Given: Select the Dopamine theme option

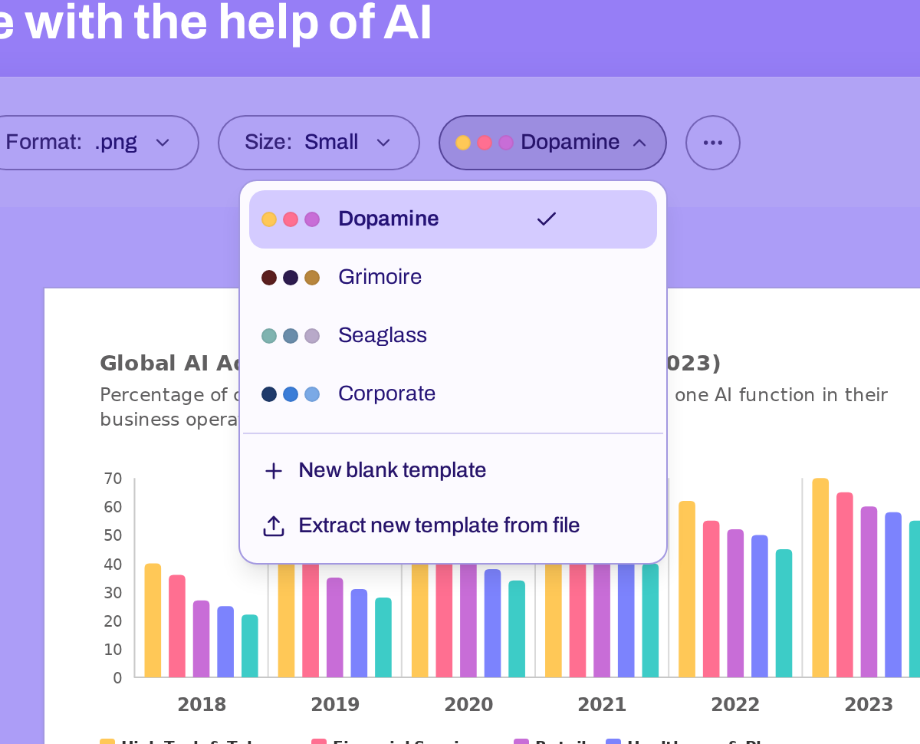Looking at the screenshot, I should [452, 219].
